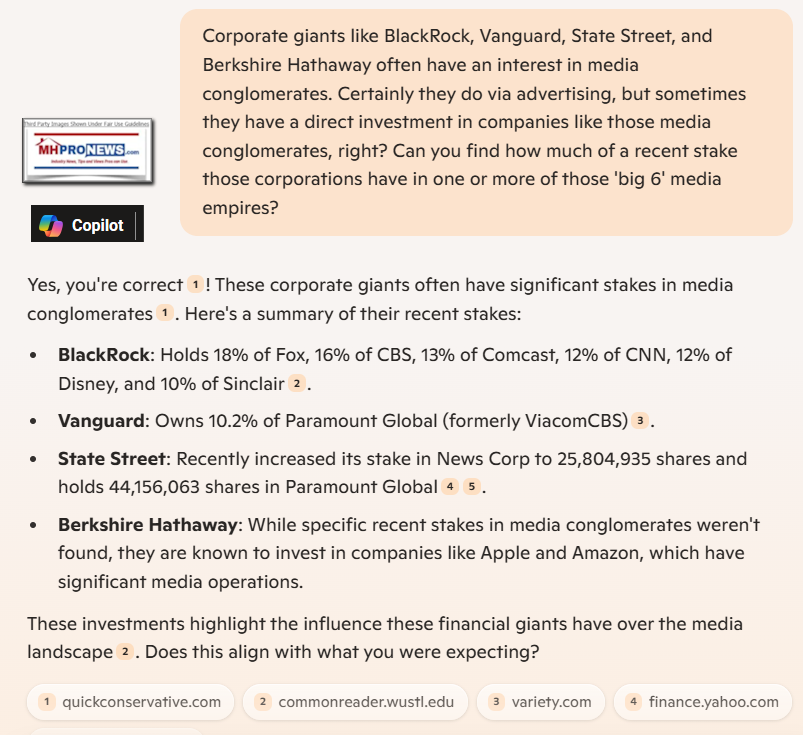Click the "Copilot" name label
Viewport: 803px width, 735px height.
tap(98, 225)
